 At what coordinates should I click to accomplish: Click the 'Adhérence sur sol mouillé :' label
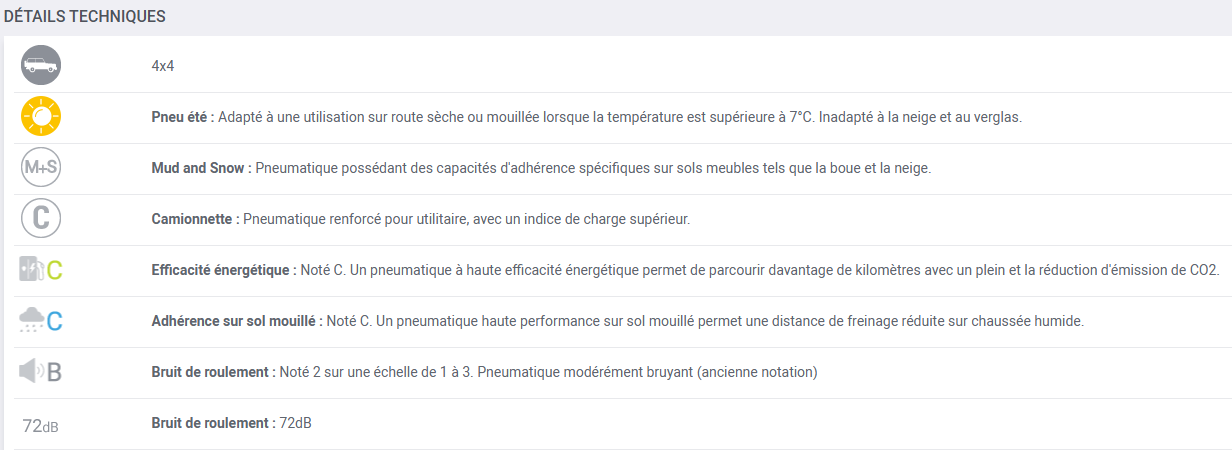pos(237,321)
